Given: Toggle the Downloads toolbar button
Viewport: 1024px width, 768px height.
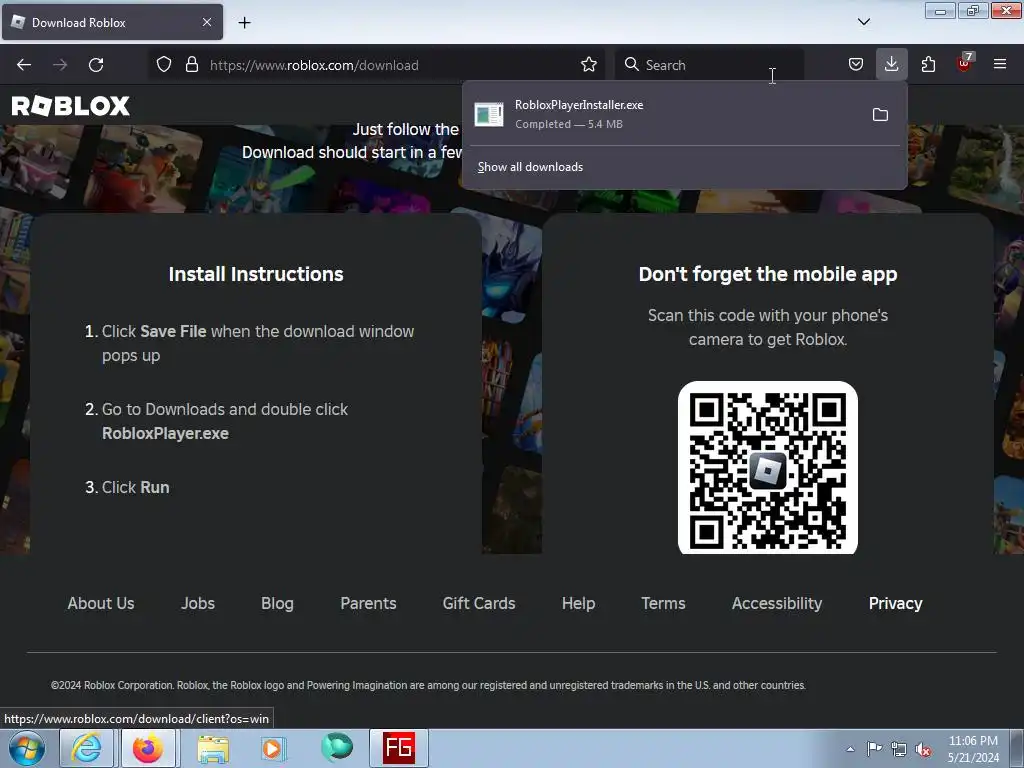Looking at the screenshot, I should click(x=891, y=65).
